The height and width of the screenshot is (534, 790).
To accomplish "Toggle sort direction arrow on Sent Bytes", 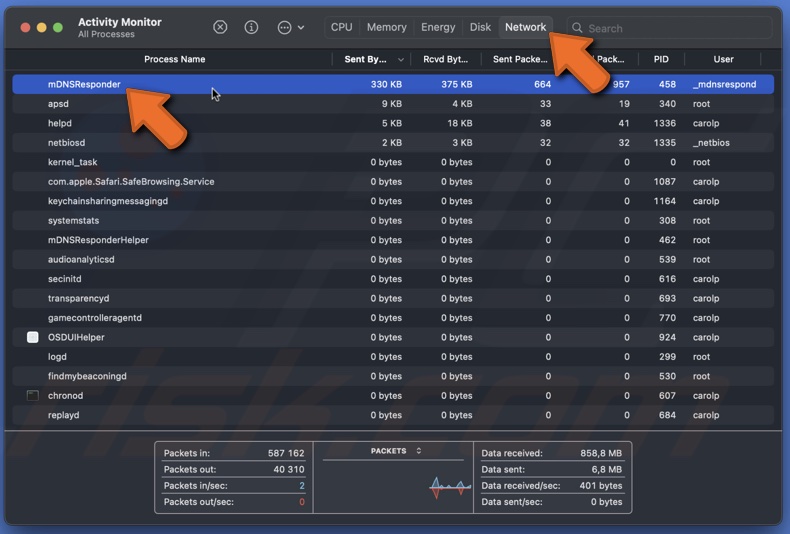I will [x=401, y=60].
